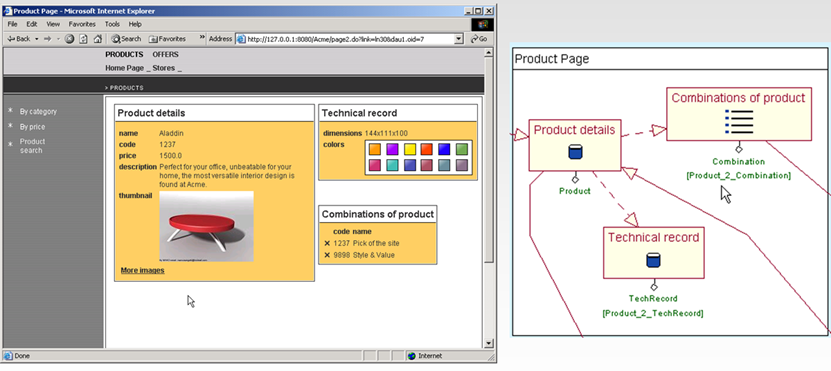The image size is (831, 371).
Task: Click the Pick of the site combination
Action: 376,243
